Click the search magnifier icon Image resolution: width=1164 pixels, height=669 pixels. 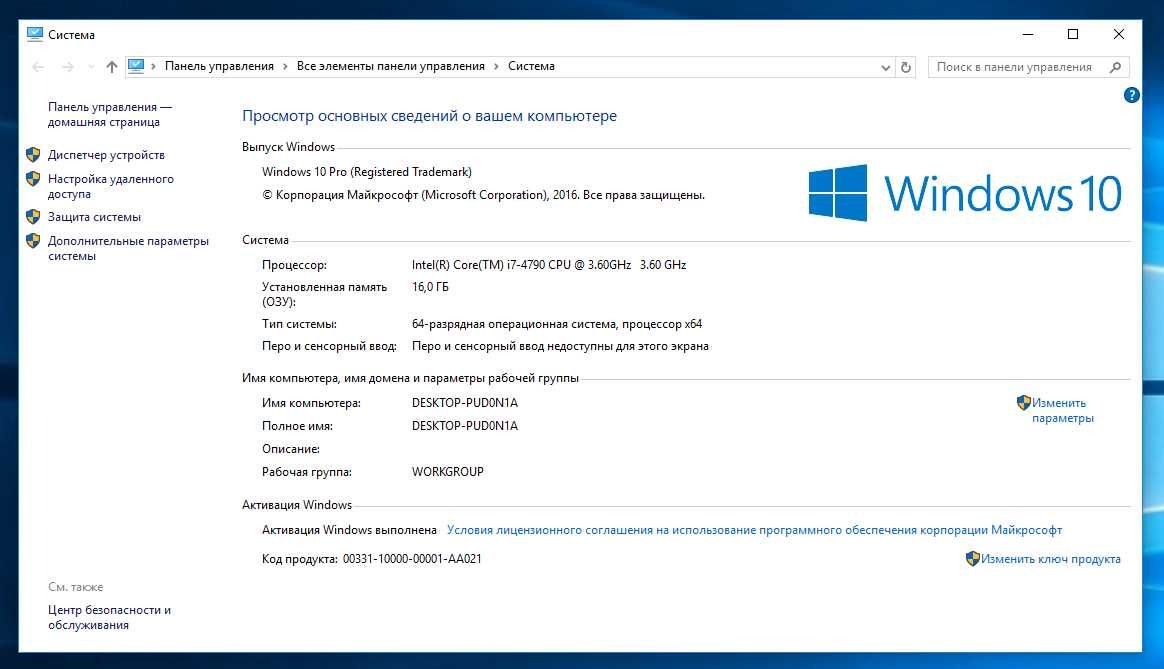click(1115, 67)
